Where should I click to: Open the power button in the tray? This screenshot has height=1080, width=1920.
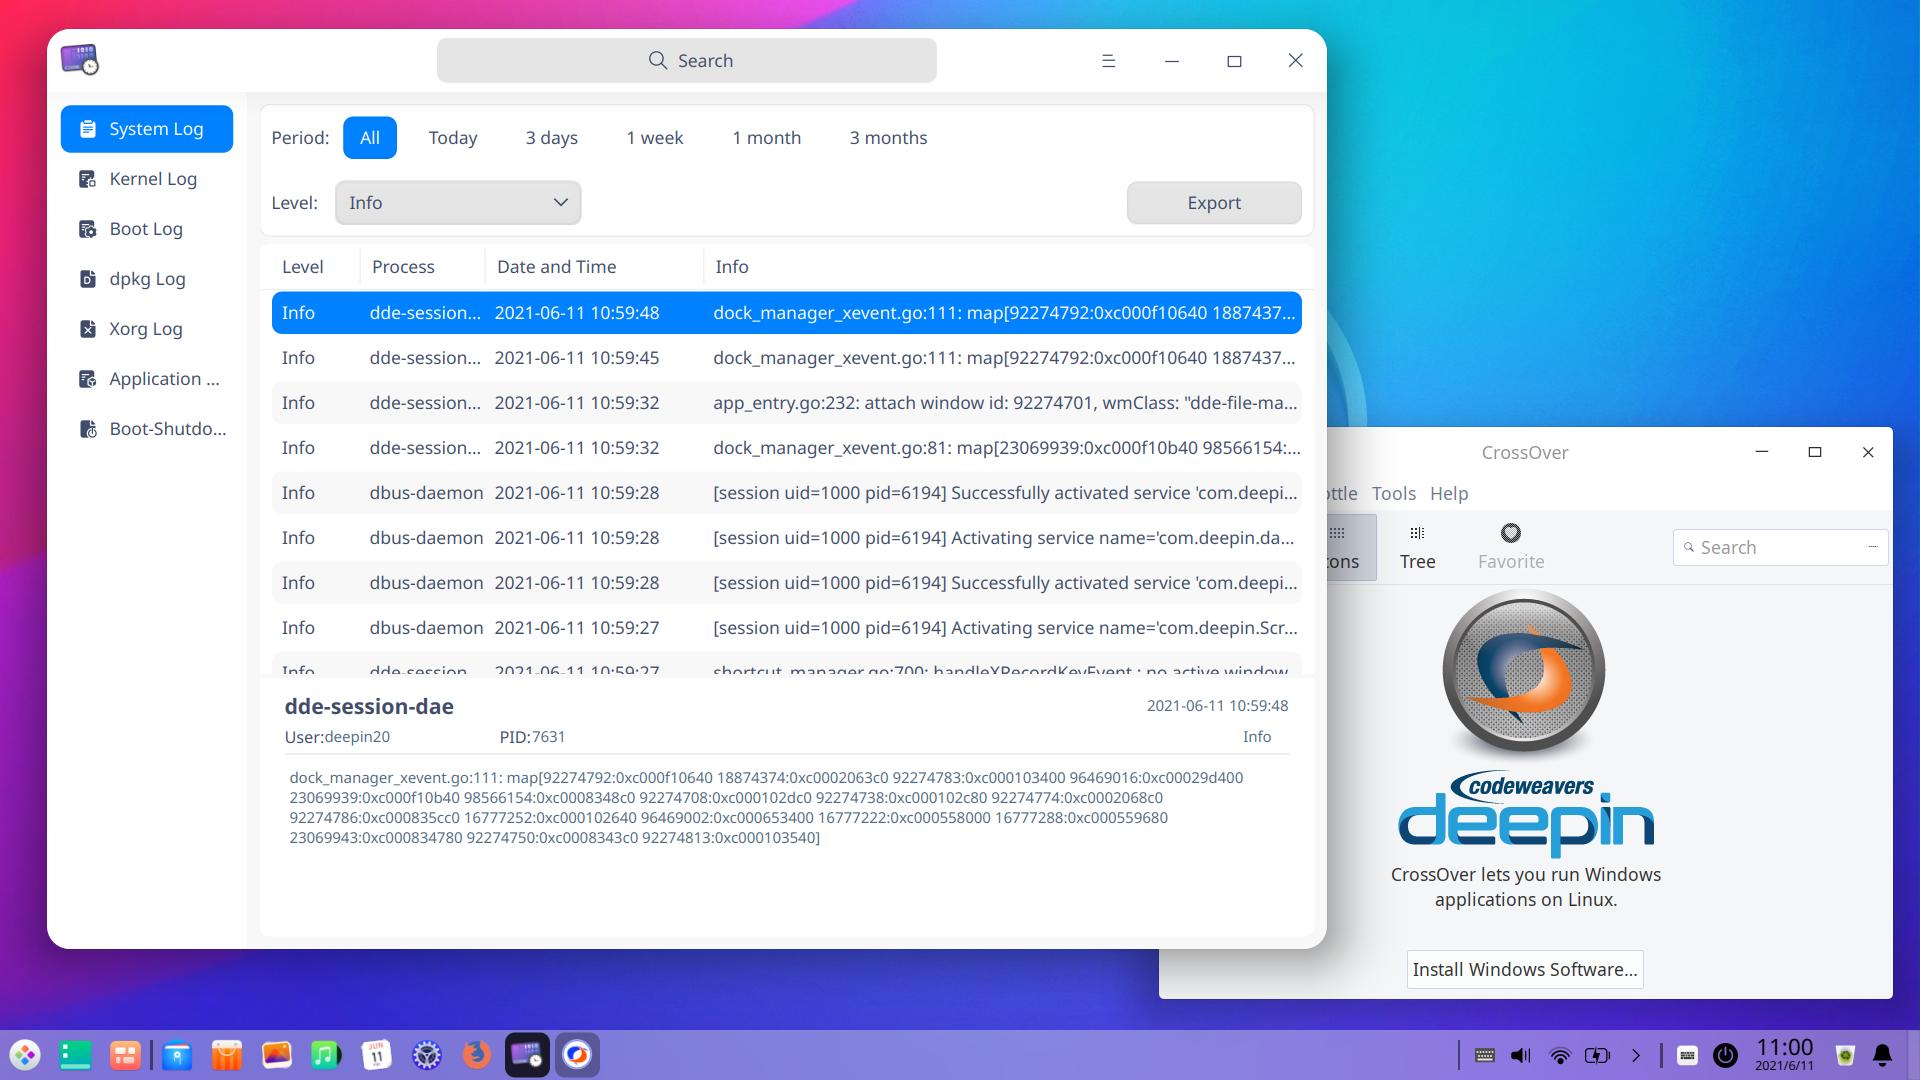1725,1055
